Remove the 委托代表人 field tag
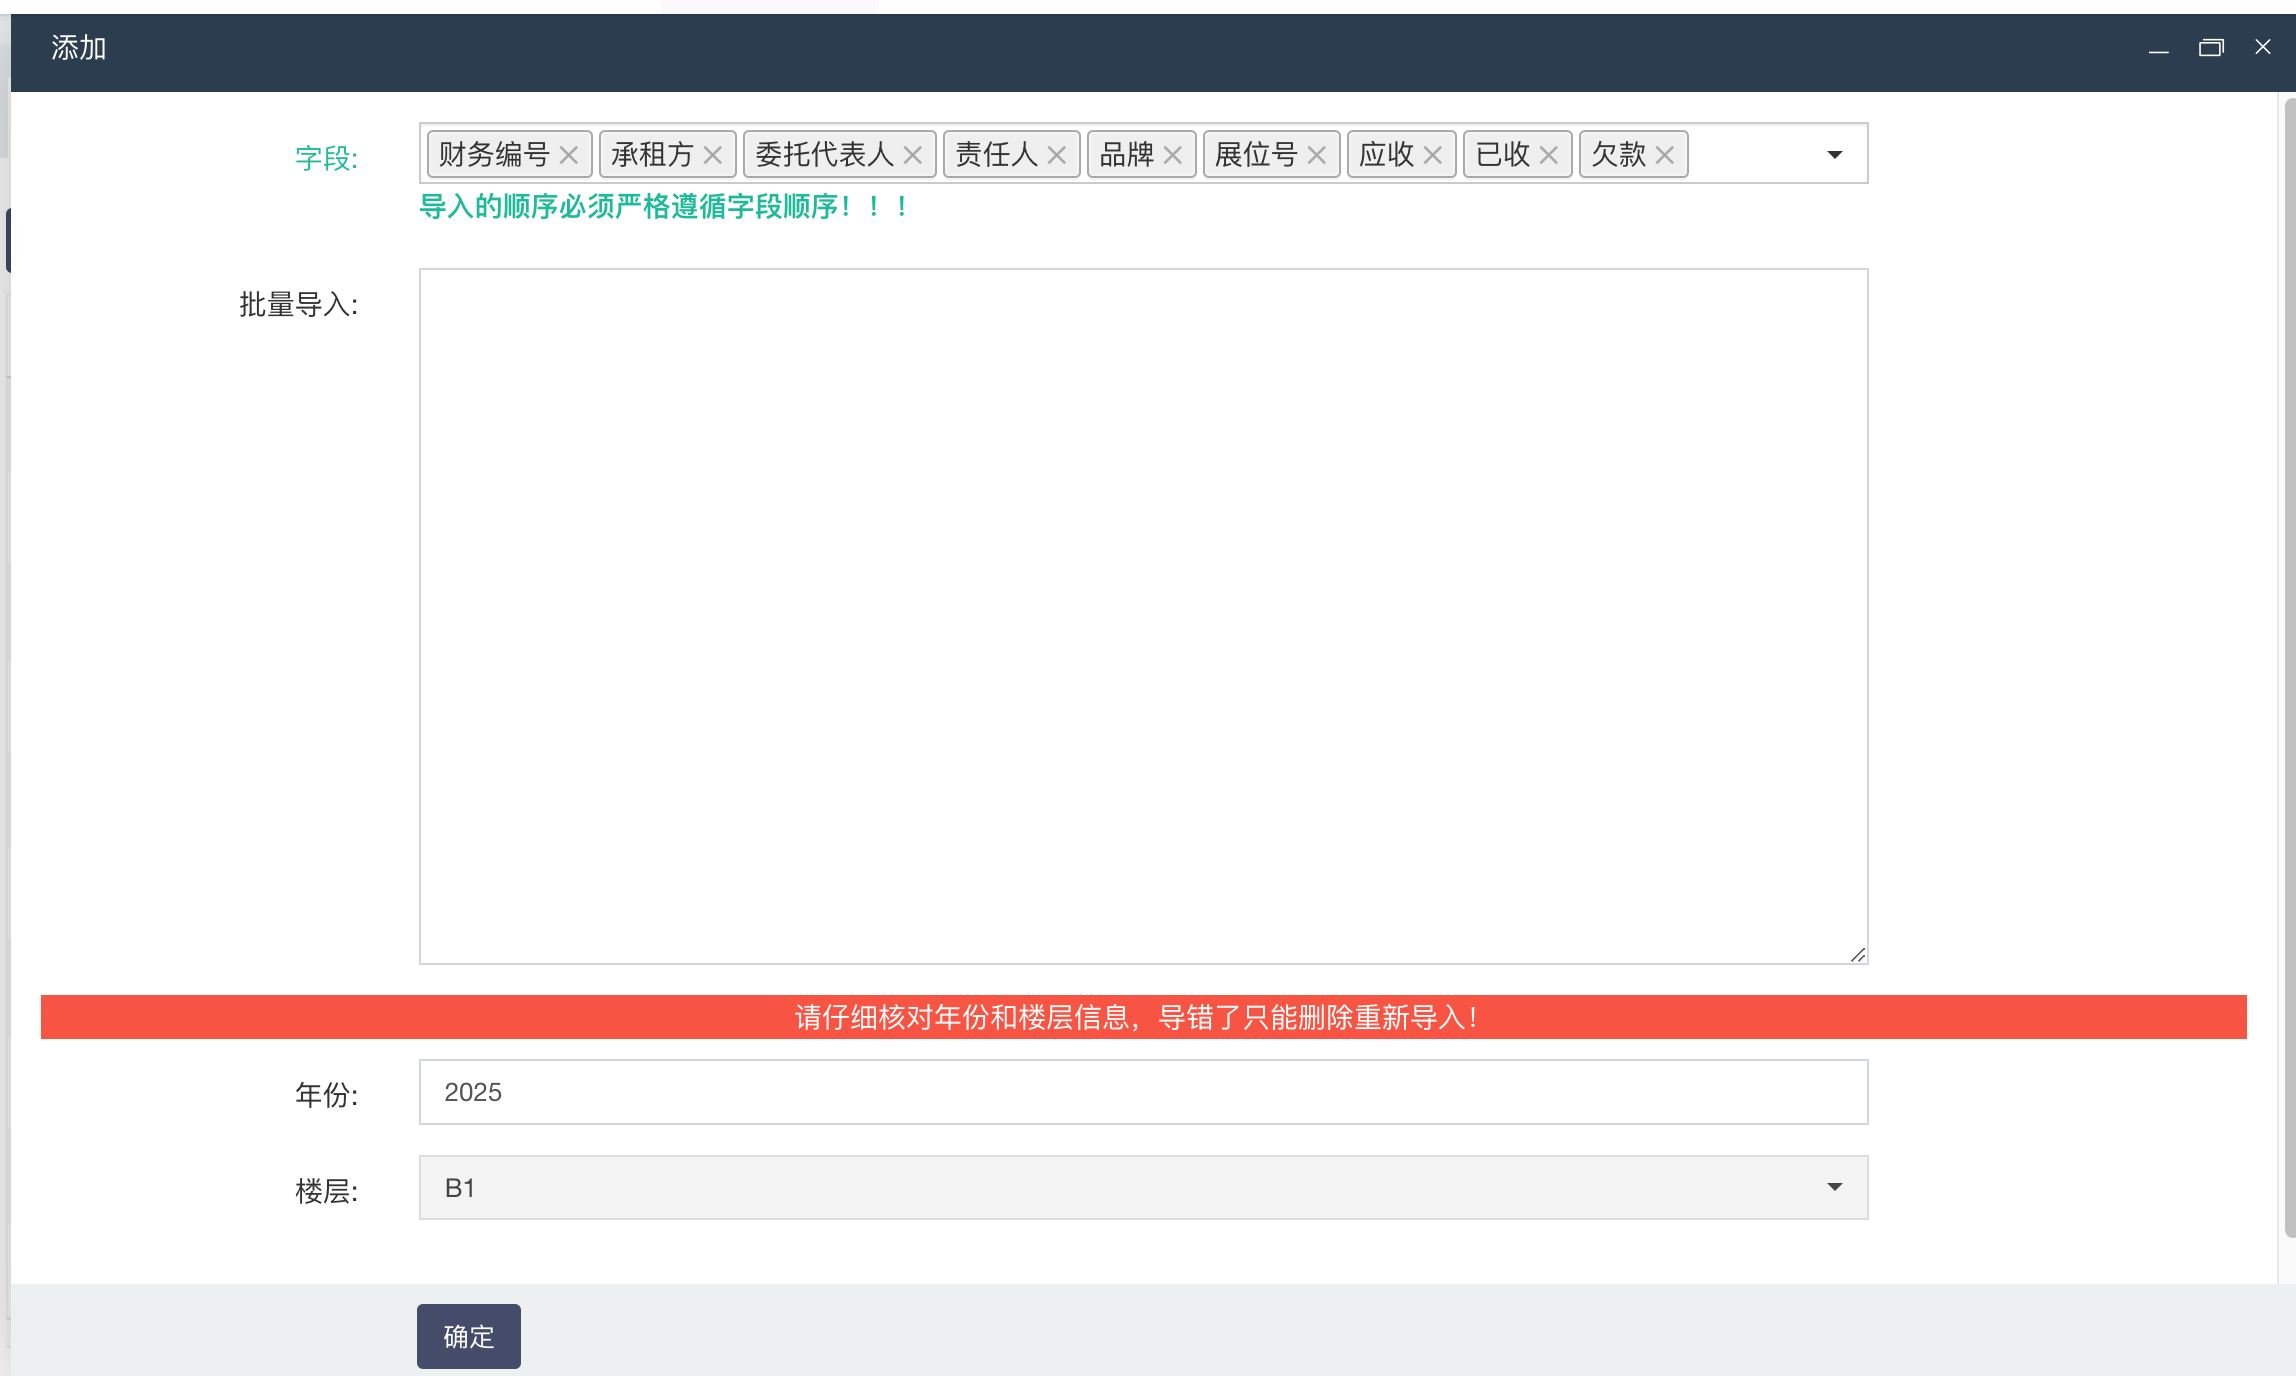 coord(913,155)
